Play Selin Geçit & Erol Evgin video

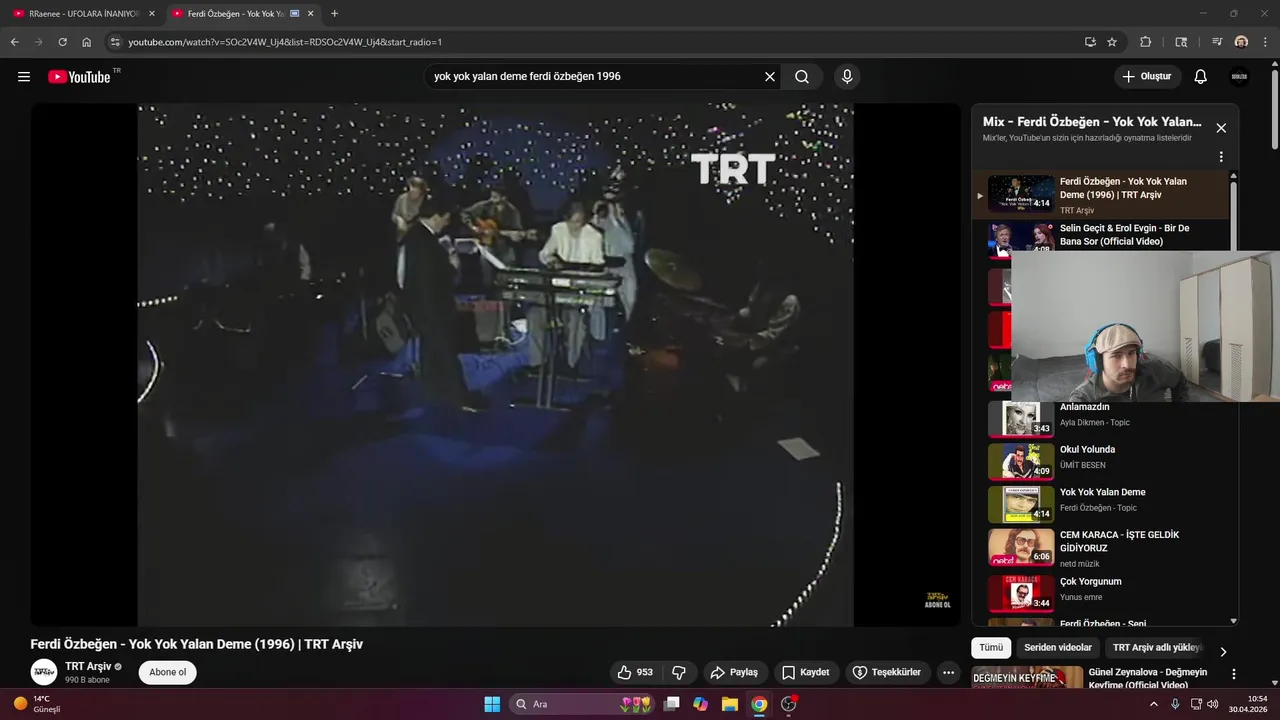pyautogui.click(x=1100, y=238)
